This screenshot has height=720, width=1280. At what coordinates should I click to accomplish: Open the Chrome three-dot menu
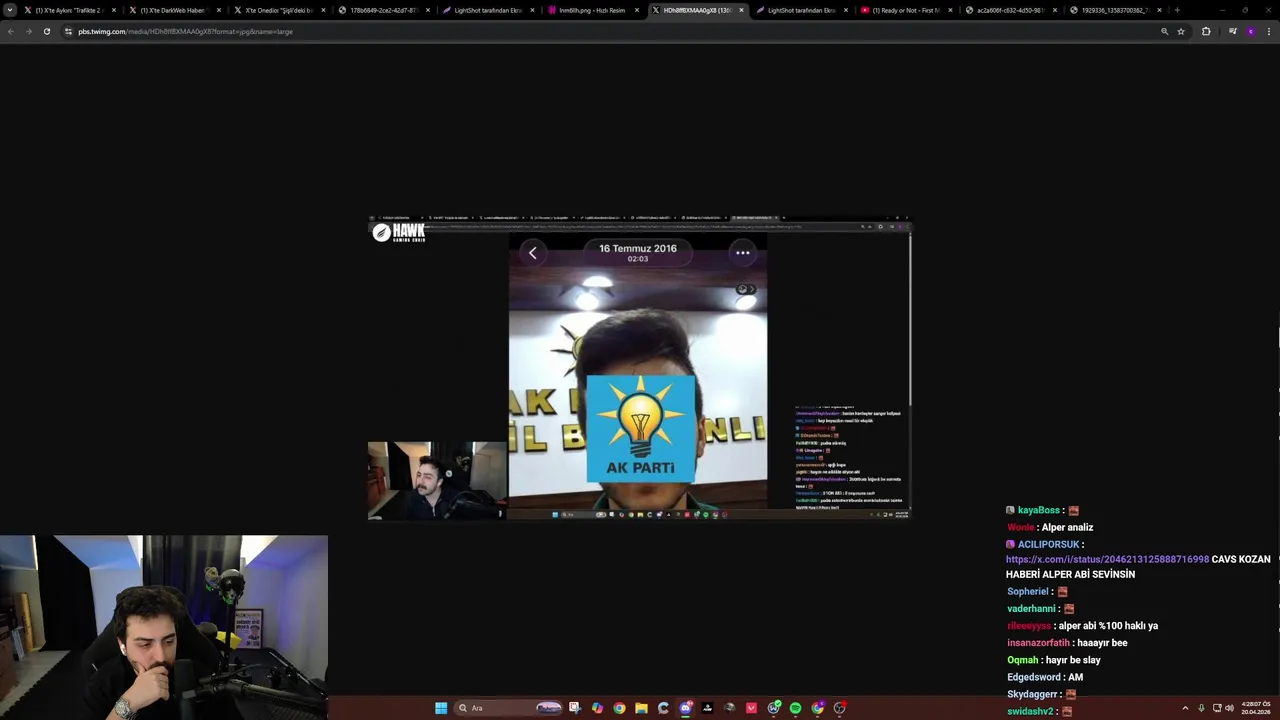pyautogui.click(x=1269, y=31)
